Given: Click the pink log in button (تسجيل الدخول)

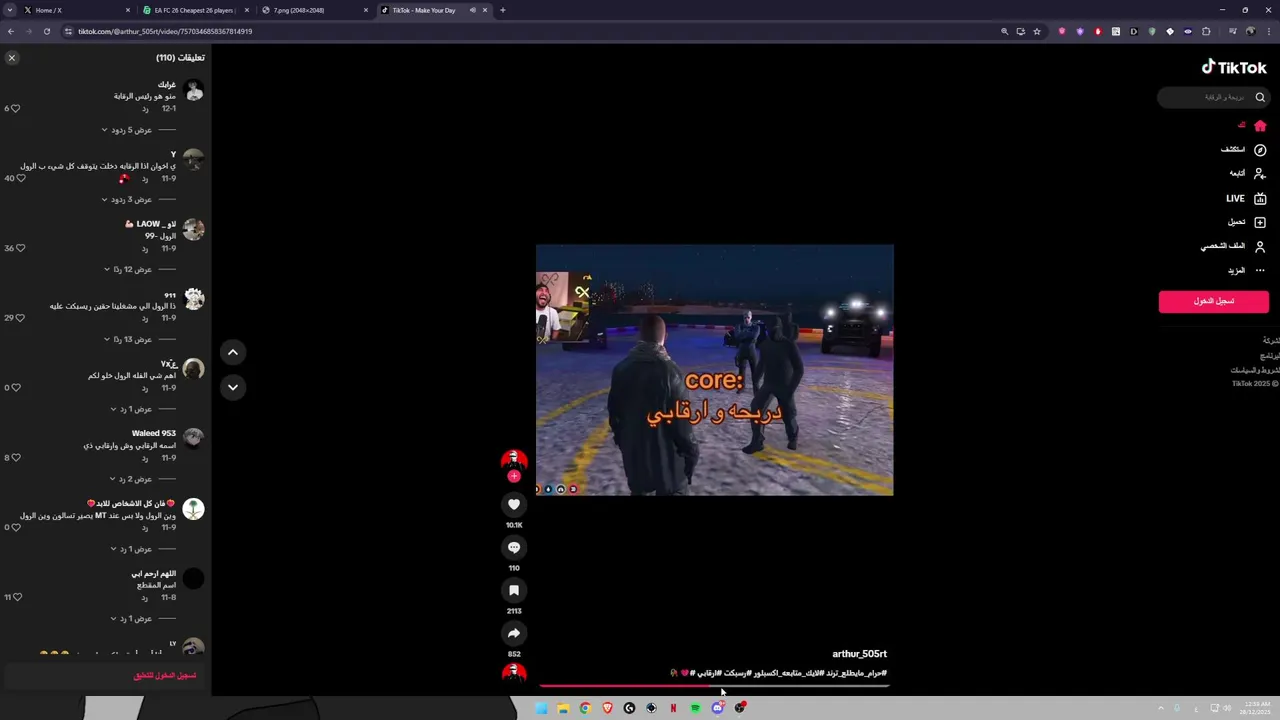Looking at the screenshot, I should pos(1214,301).
